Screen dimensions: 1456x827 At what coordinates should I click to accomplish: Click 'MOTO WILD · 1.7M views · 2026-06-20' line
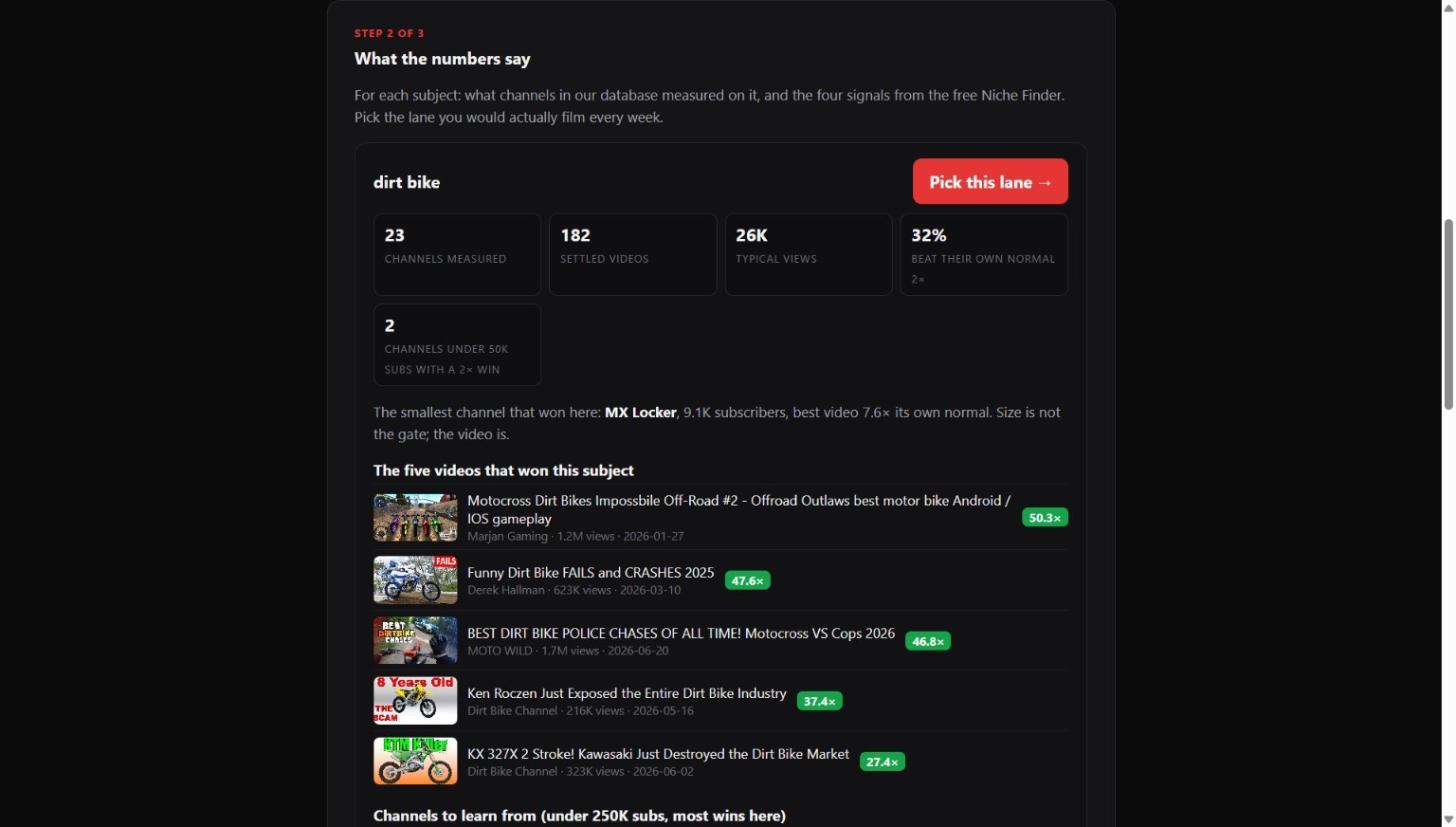pos(568,650)
